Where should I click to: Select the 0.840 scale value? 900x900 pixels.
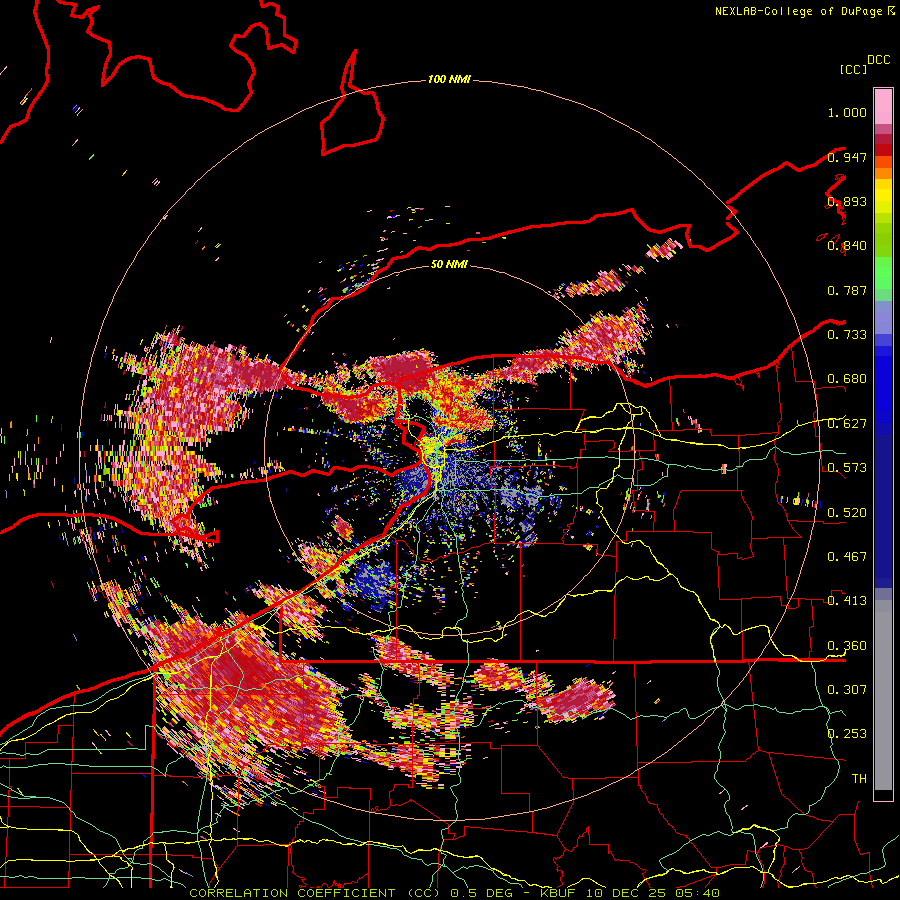(847, 246)
